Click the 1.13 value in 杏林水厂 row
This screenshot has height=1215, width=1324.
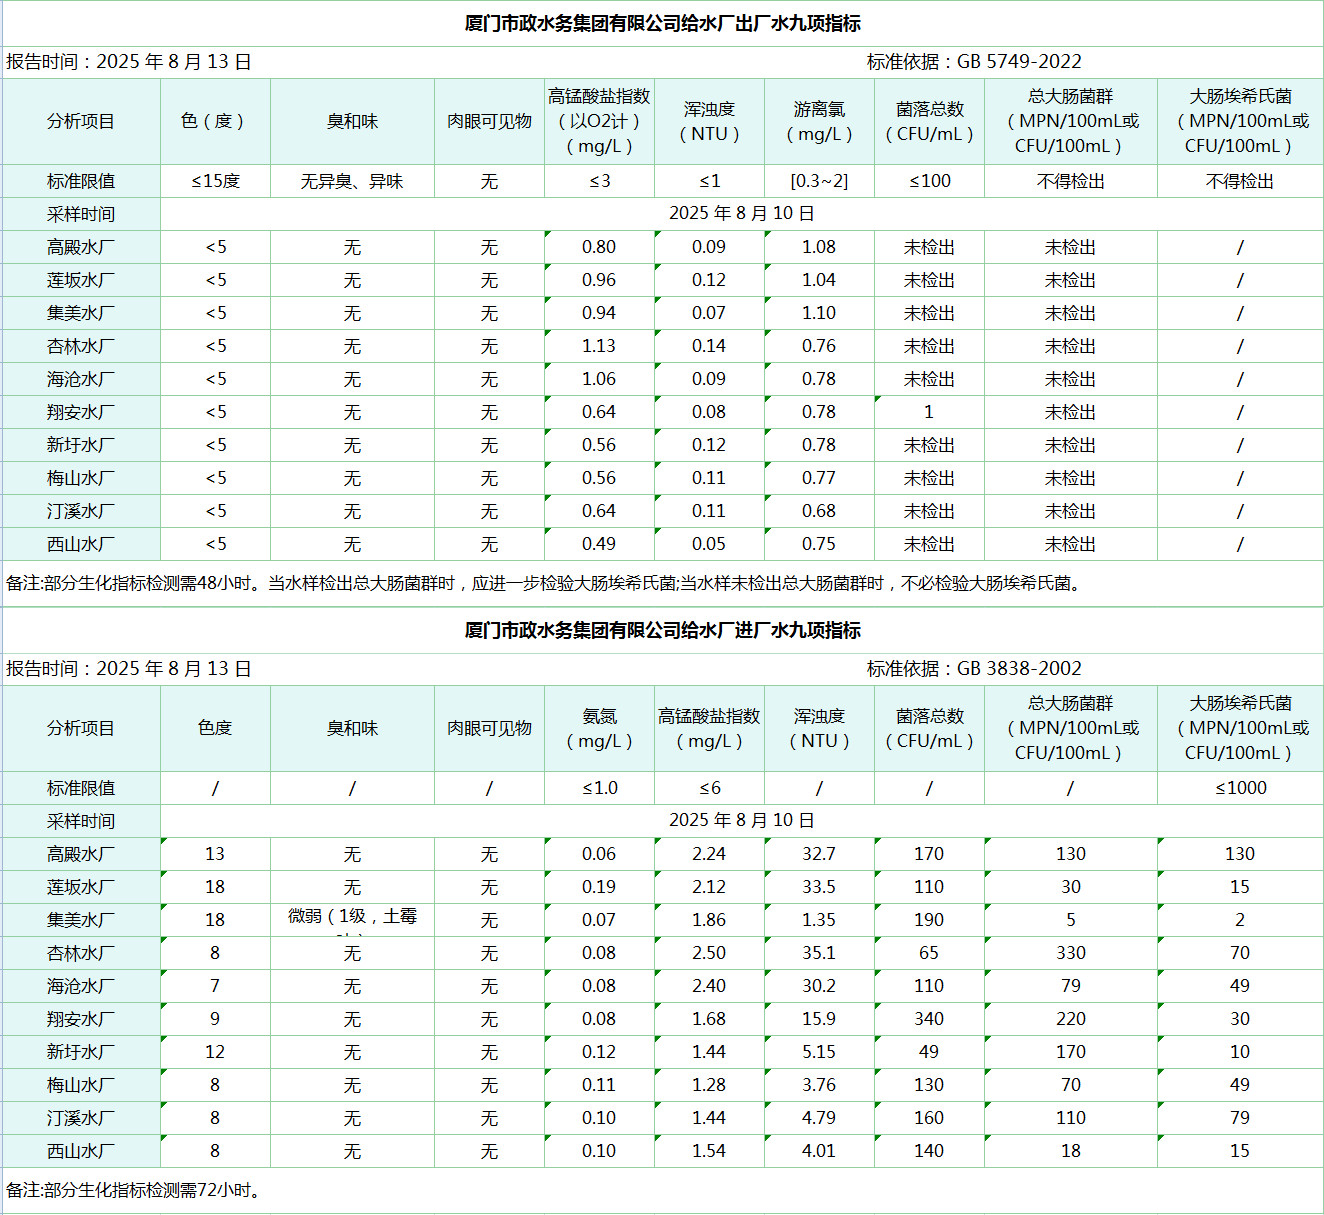point(599,346)
